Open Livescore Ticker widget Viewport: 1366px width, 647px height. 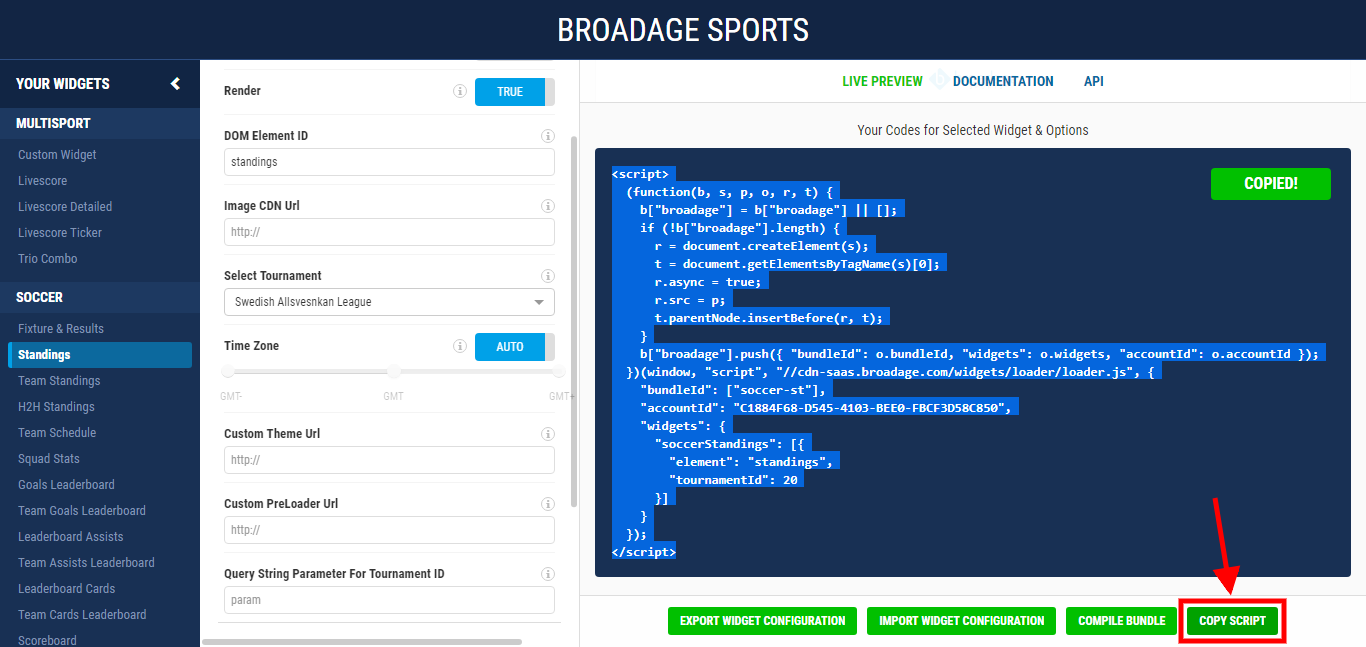click(x=60, y=233)
